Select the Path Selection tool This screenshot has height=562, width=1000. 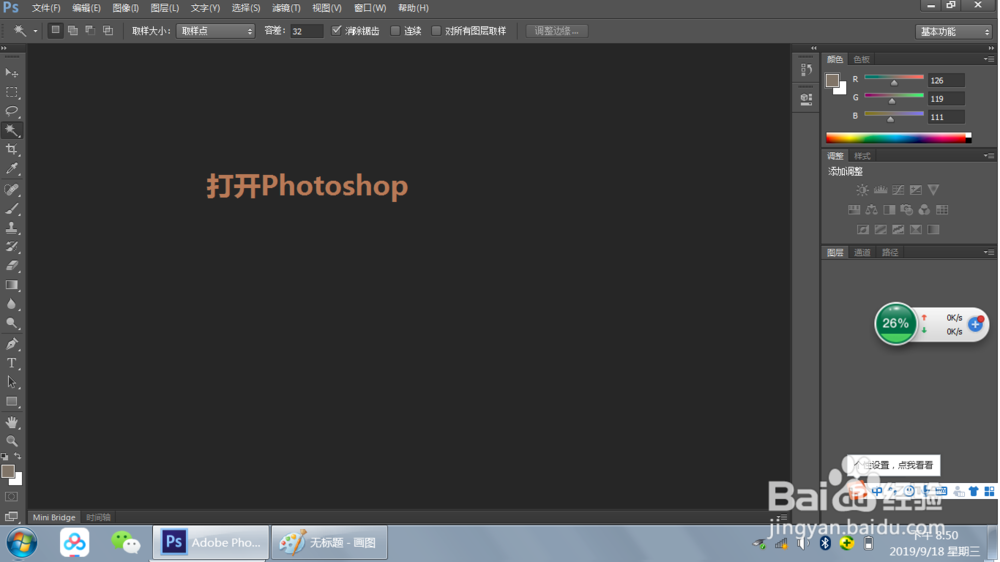click(x=11, y=382)
